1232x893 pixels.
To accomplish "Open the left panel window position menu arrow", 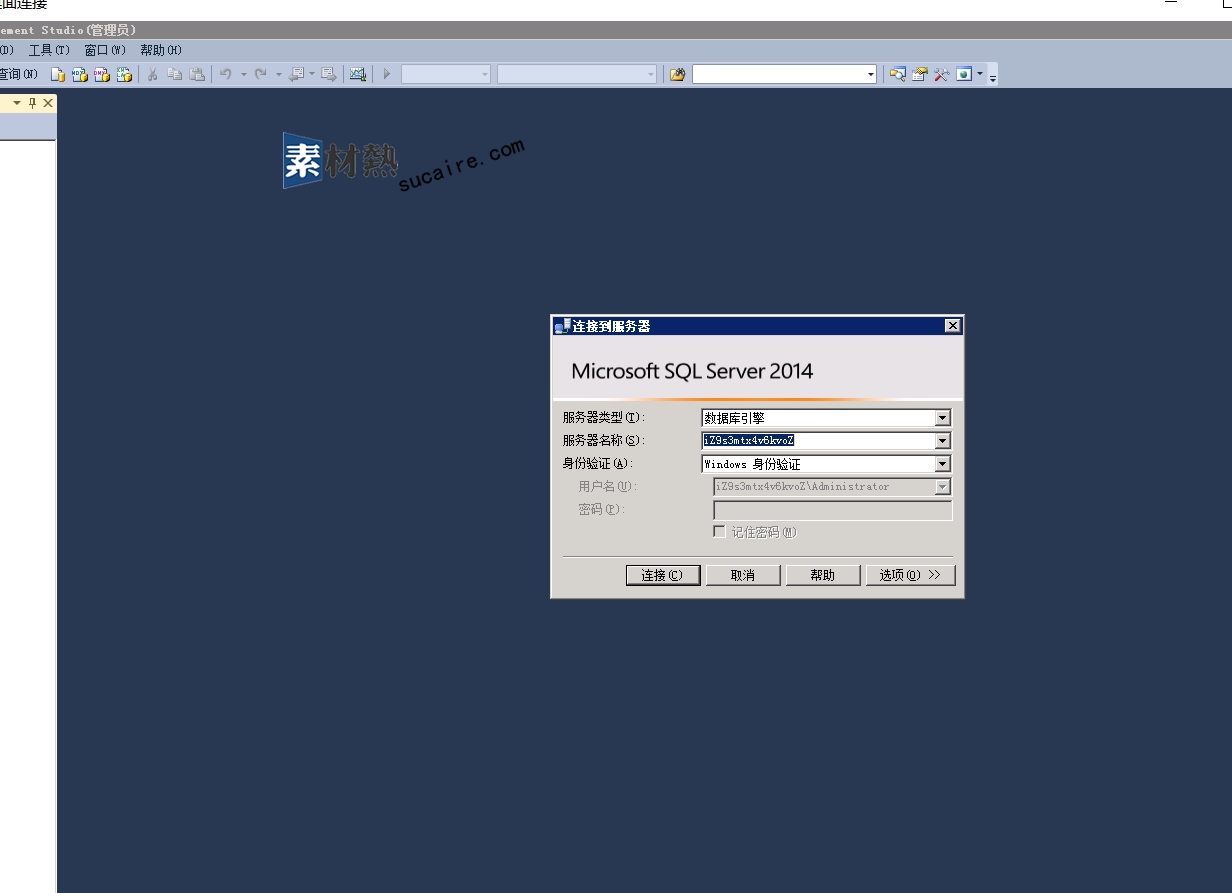I will [17, 103].
